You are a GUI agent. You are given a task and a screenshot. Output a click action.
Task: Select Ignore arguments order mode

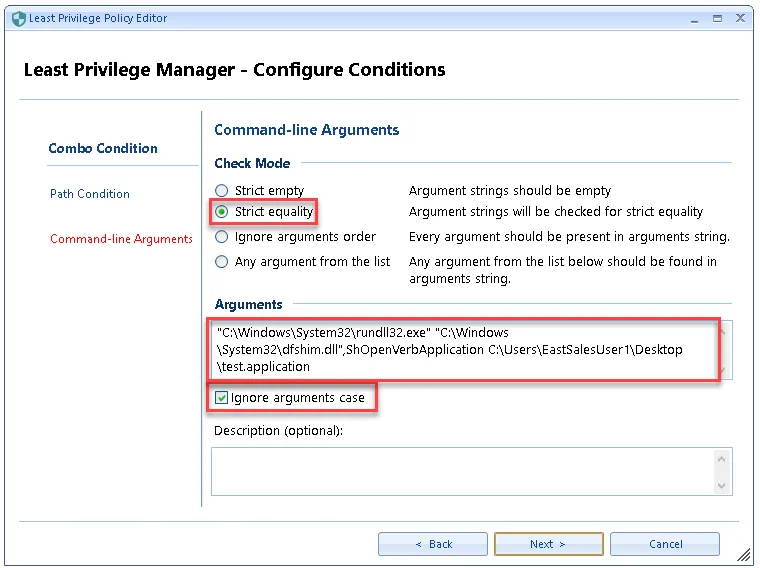[x=222, y=237]
